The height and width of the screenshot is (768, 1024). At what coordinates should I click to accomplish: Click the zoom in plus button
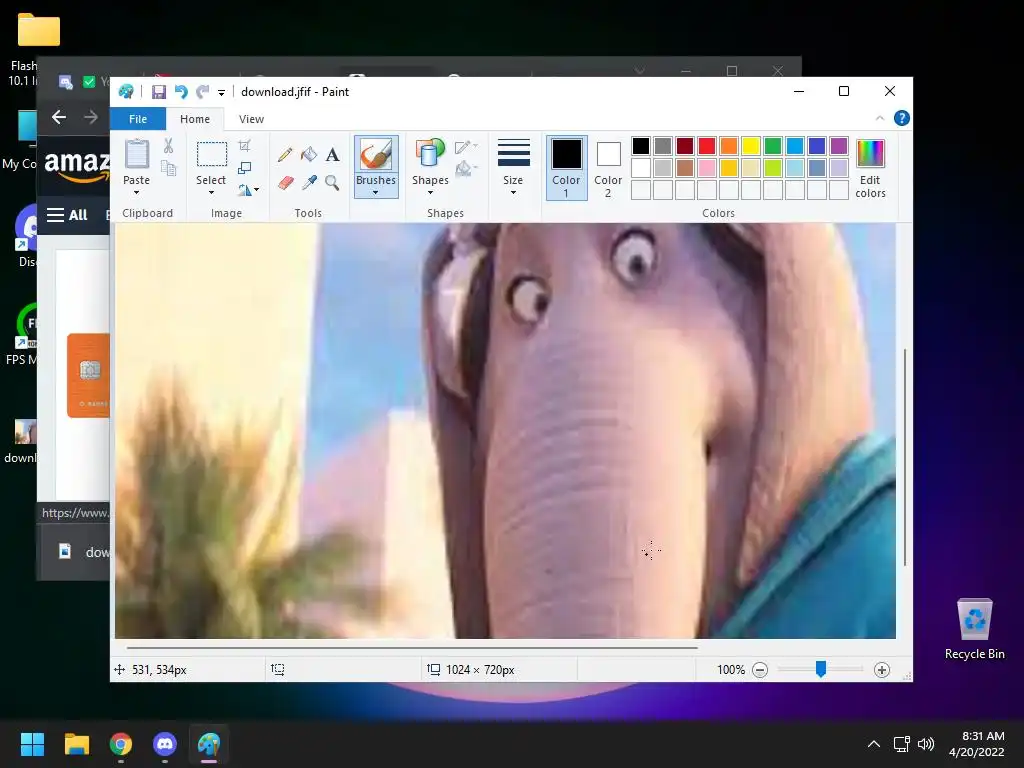coord(882,669)
